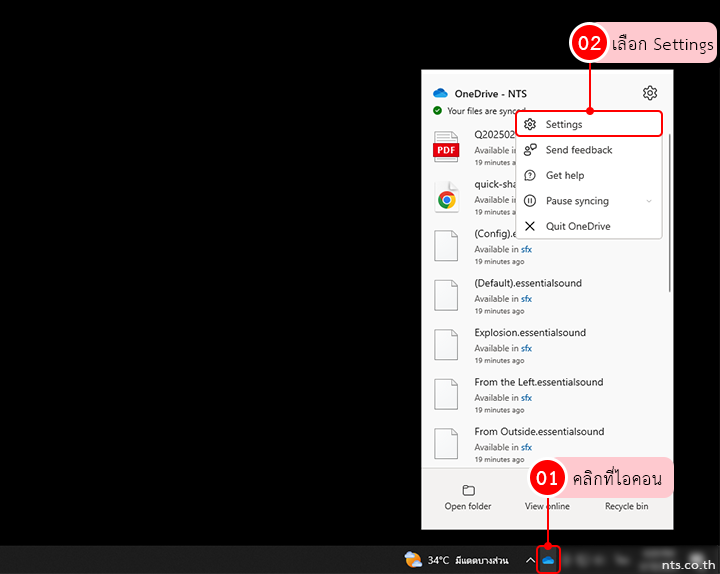Open From the Left.essentialsound file name
Image resolution: width=720 pixels, height=574 pixels.
coord(539,382)
